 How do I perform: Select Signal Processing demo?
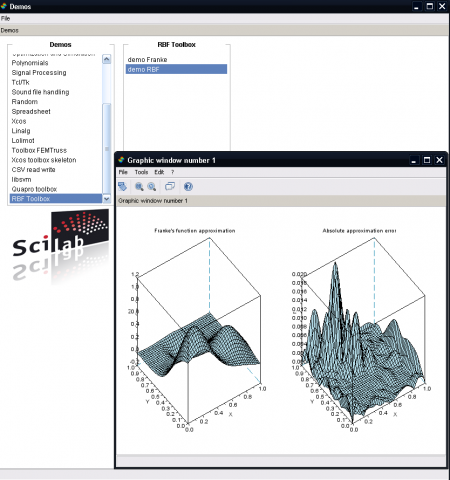point(56,73)
